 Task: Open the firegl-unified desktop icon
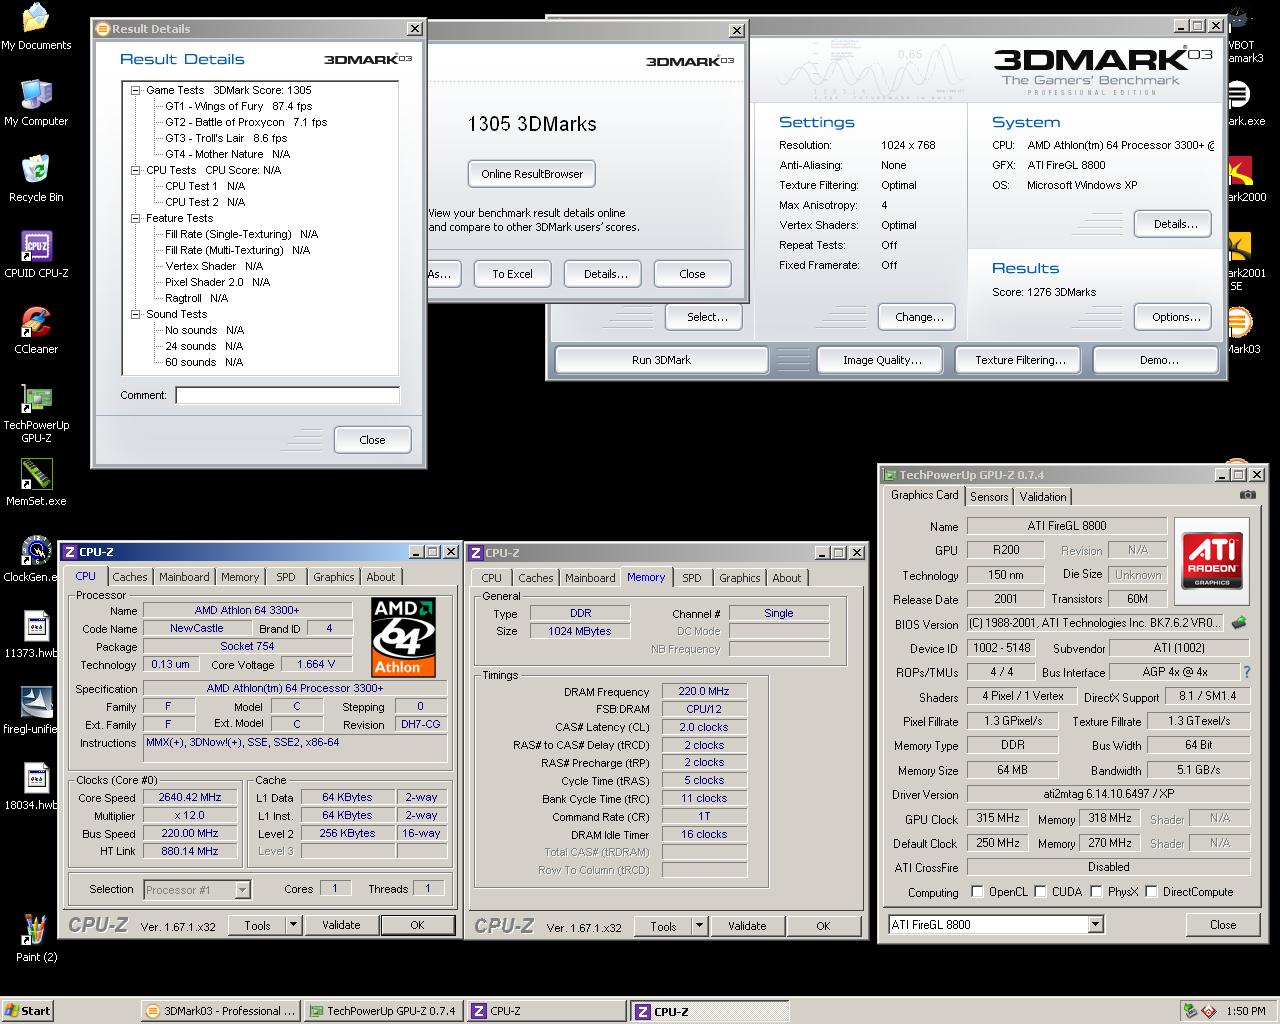pos(36,710)
